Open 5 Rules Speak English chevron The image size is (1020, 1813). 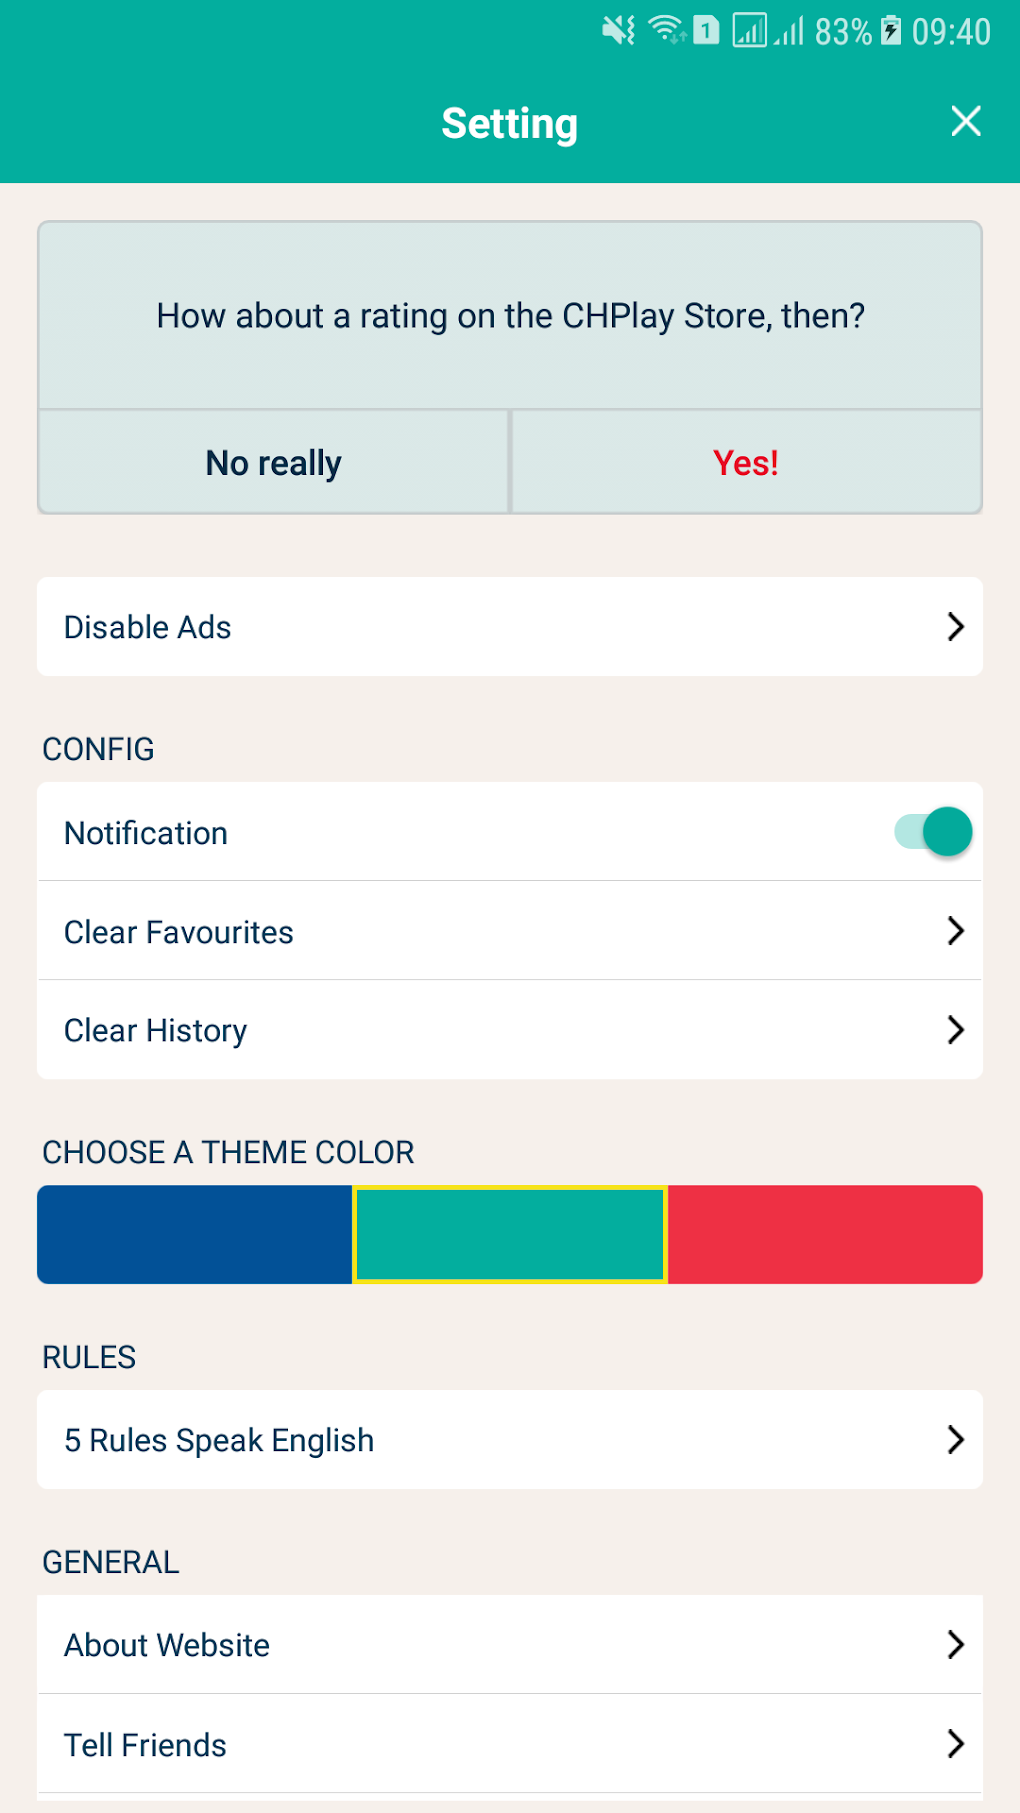pyautogui.click(x=955, y=1440)
